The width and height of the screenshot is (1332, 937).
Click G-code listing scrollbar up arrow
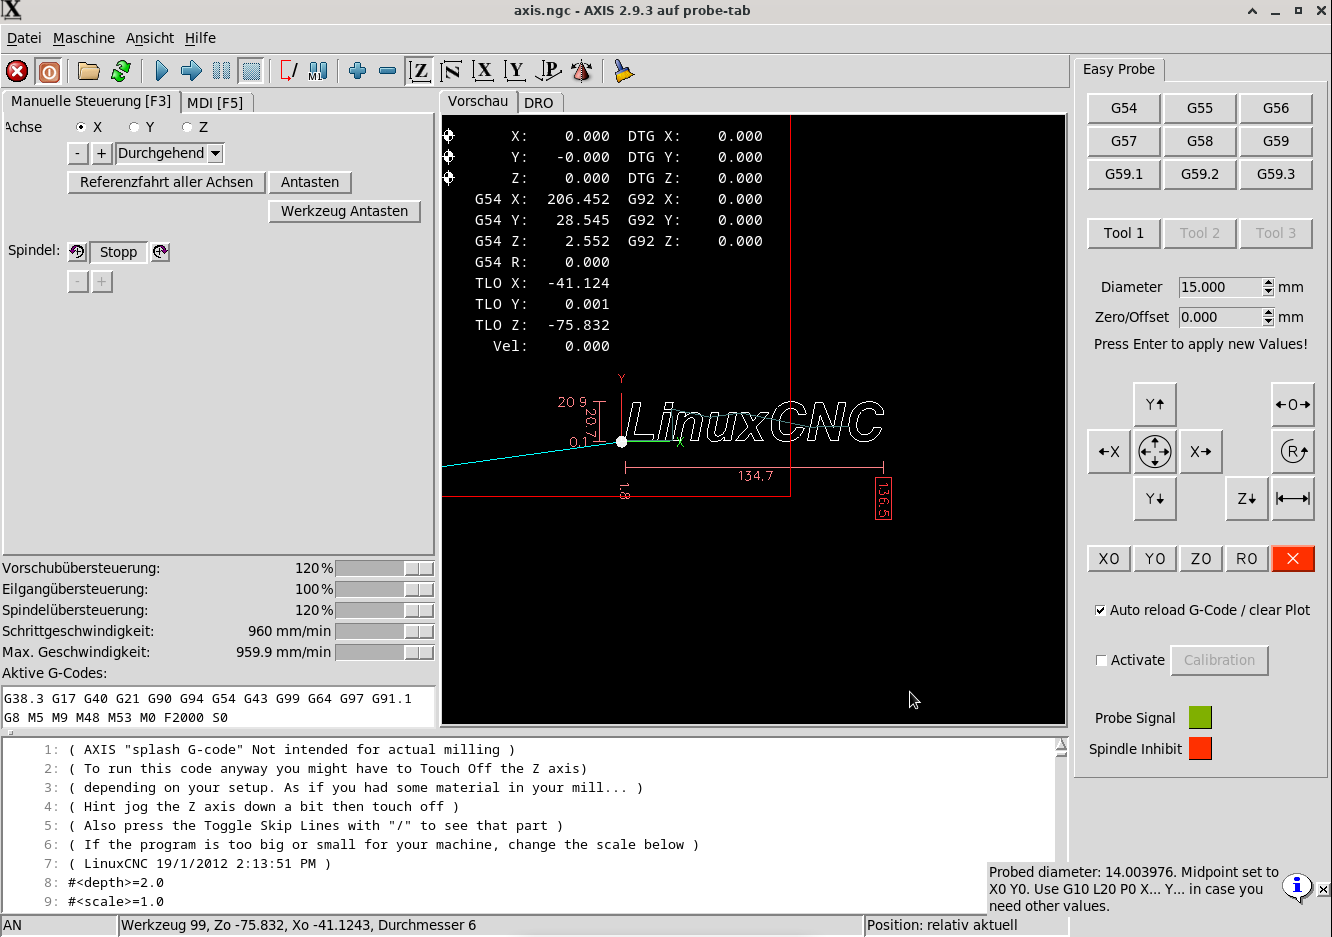tap(1061, 745)
